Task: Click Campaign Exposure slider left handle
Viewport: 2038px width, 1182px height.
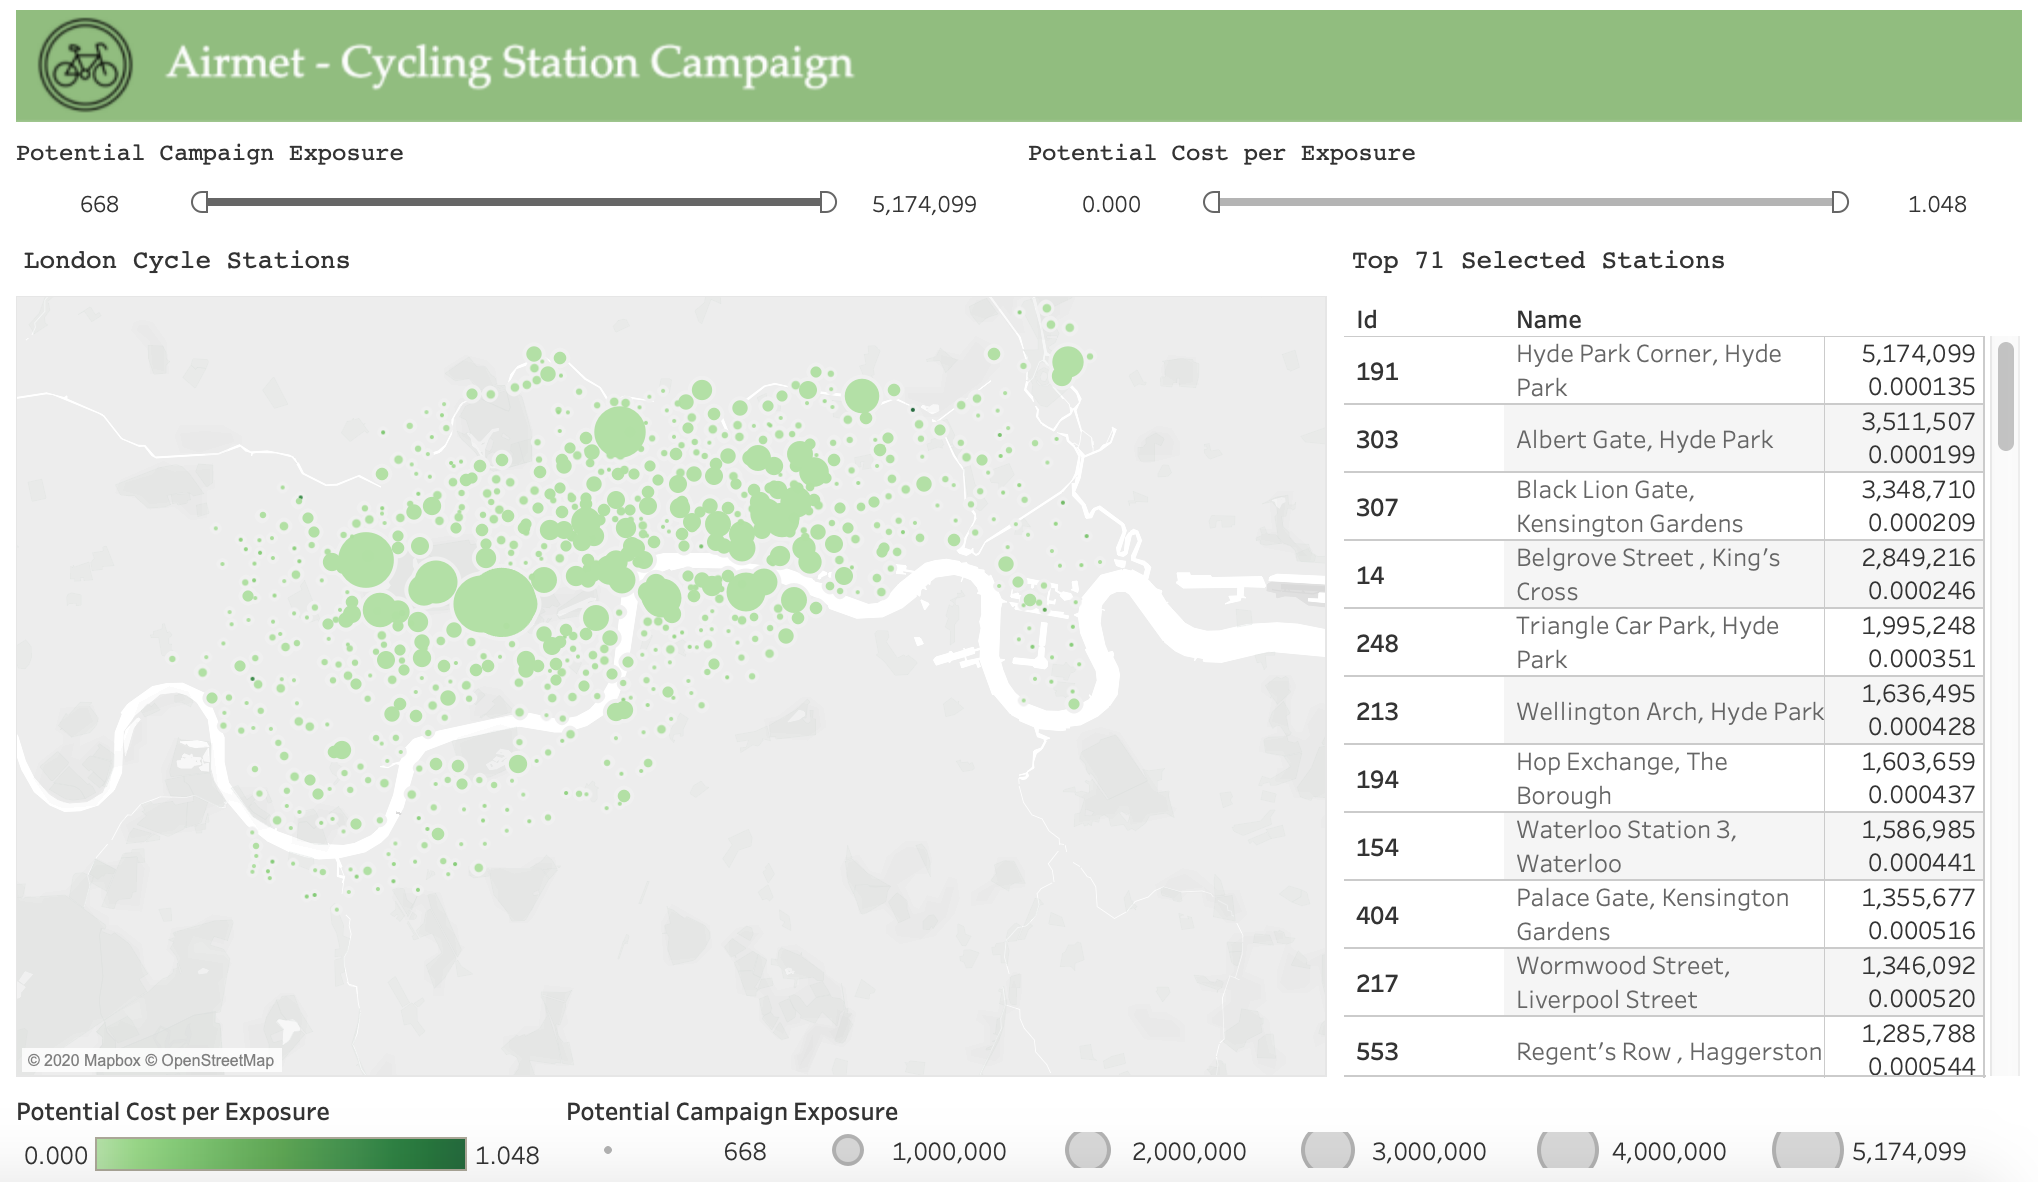Action: (200, 203)
